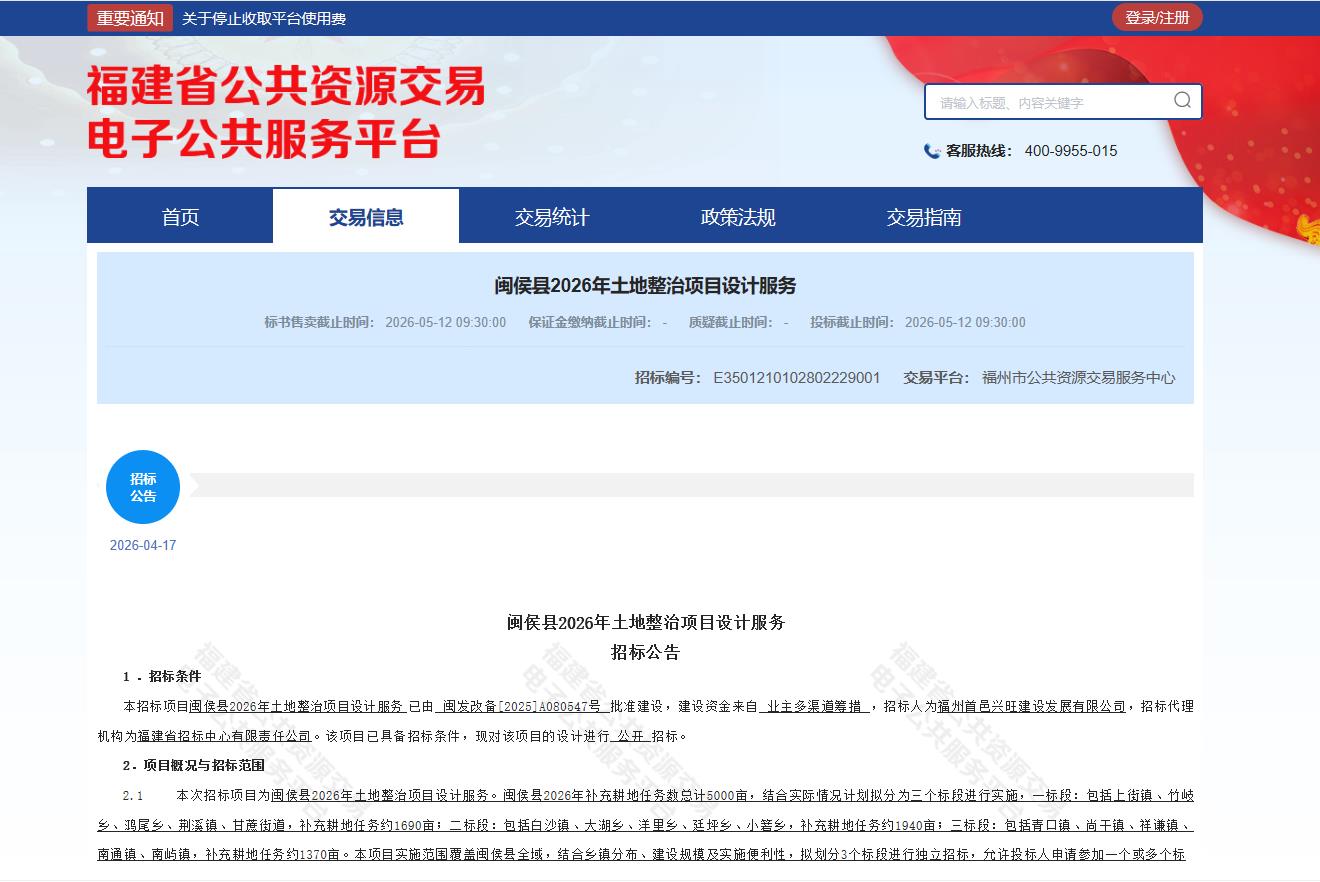Click the 福州市公共资源交易服务中心 platform name
Image resolution: width=1320 pixels, height=882 pixels.
click(1078, 378)
